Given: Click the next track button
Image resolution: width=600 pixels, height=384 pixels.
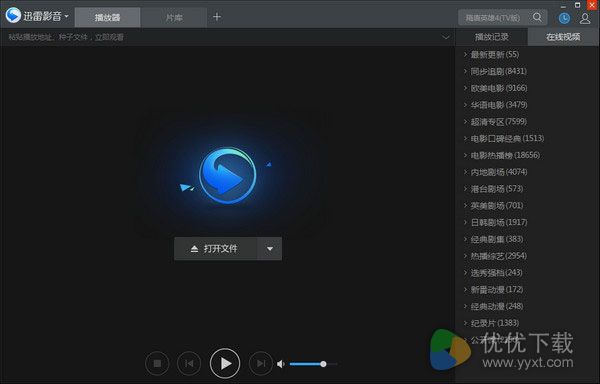Looking at the screenshot, I should point(261,363).
